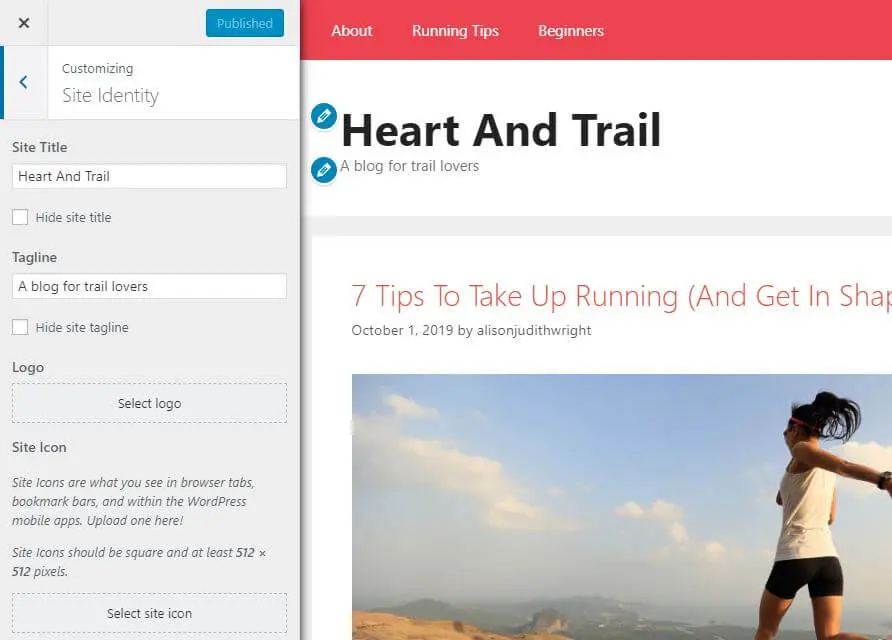Click the runner featured image
Screen dimensions: 892x640
point(622,507)
